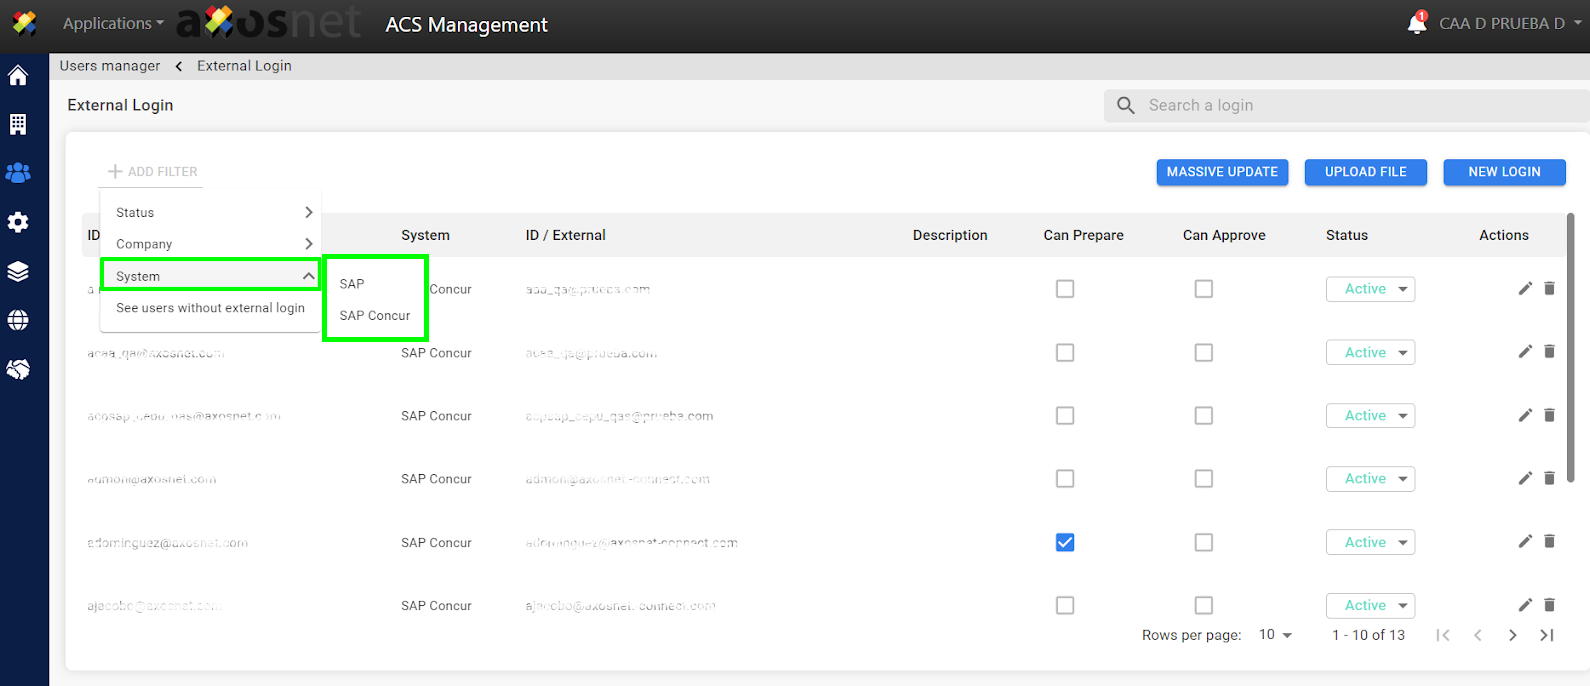Expand the Applications menu
The height and width of the screenshot is (686, 1590).
[112, 23]
